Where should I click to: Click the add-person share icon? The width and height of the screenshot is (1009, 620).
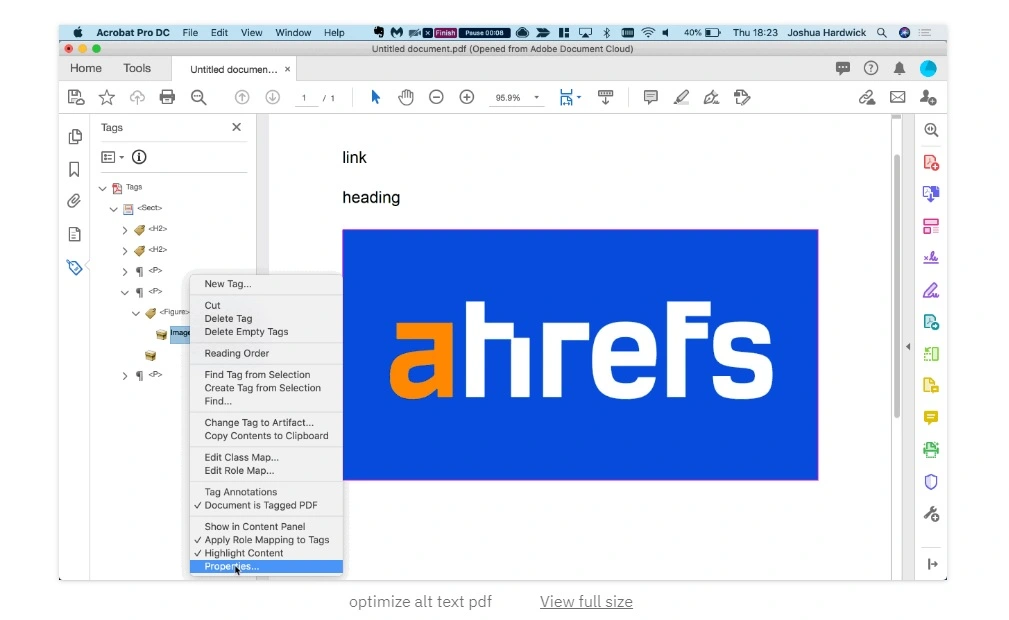click(x=928, y=97)
